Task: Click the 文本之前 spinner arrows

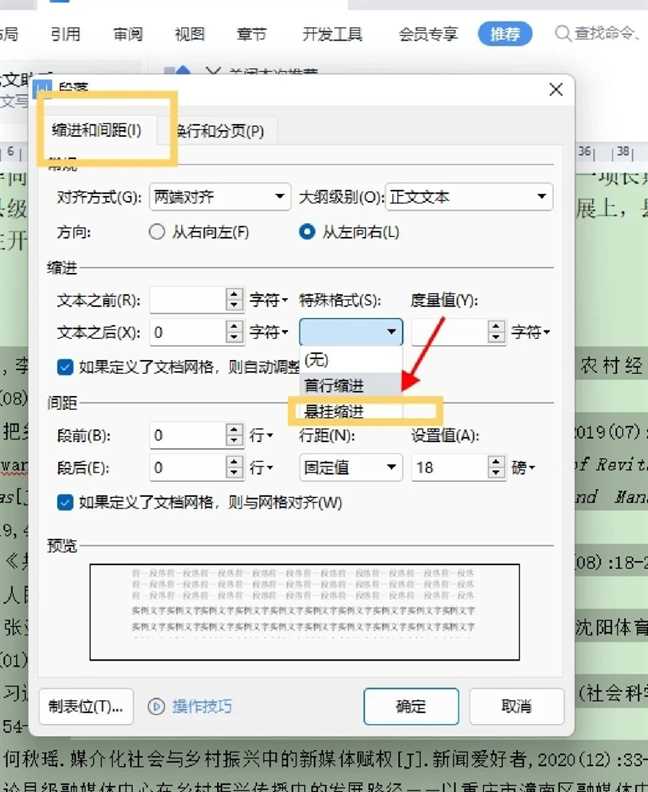Action: pos(235,299)
